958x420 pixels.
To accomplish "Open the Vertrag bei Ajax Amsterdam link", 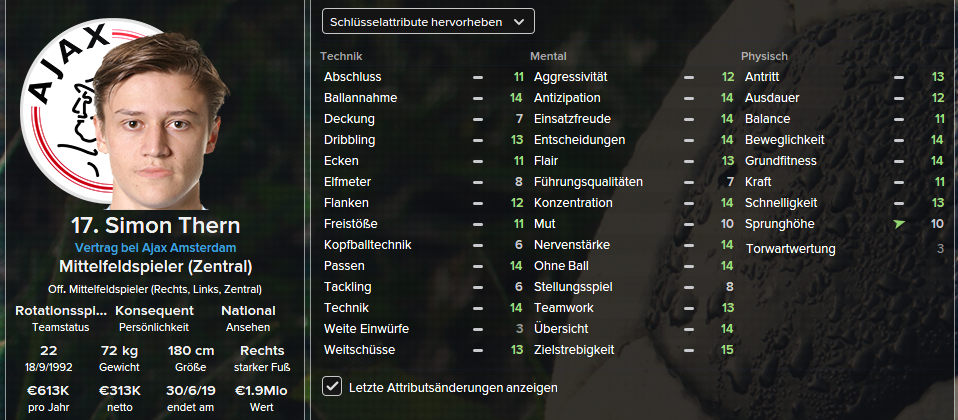I will coord(155,247).
